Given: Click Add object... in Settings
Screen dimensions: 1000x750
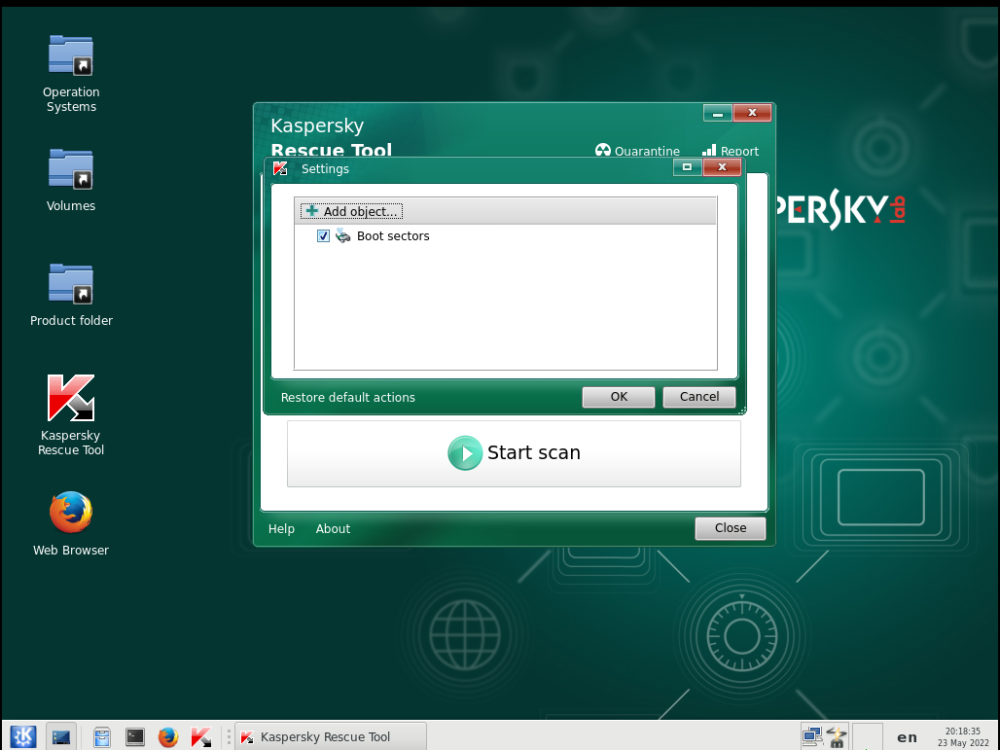Looking at the screenshot, I should point(351,211).
